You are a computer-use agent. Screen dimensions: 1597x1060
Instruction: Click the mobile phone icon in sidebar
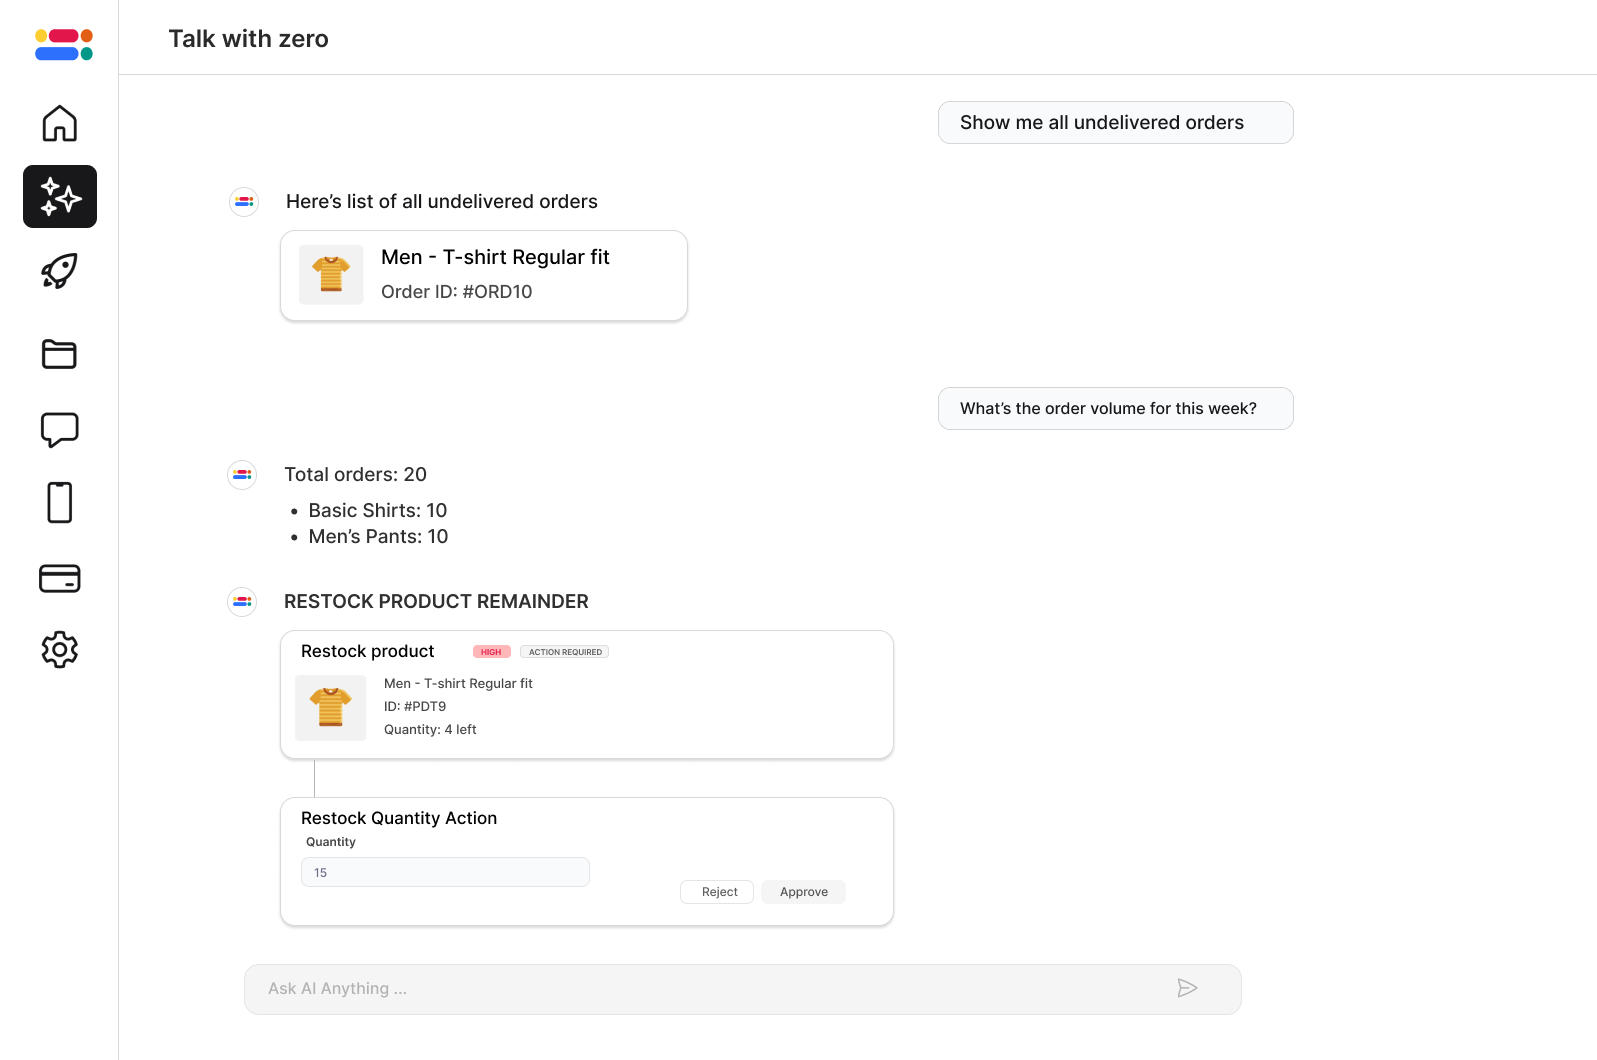click(x=60, y=502)
